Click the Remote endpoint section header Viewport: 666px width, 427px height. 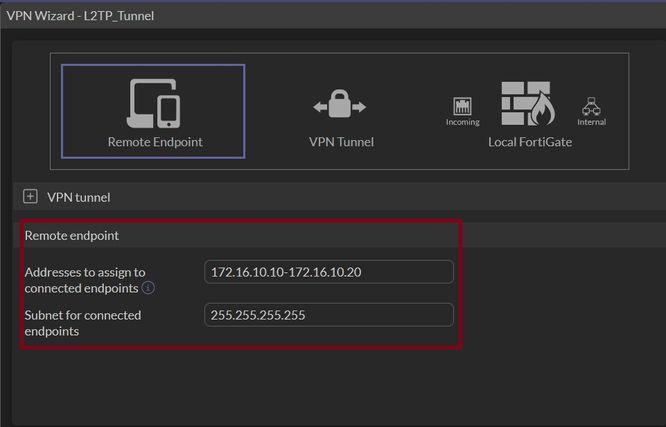tap(71, 236)
